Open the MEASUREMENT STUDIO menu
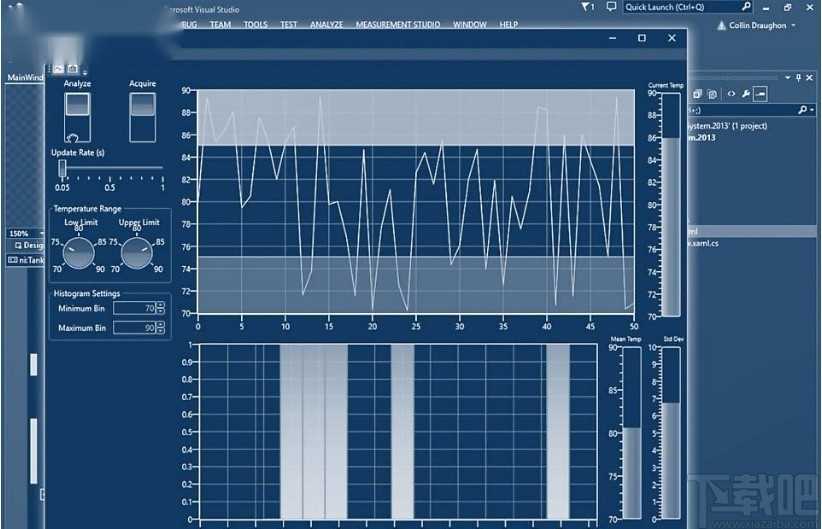This screenshot has width=822, height=529. pos(398,25)
